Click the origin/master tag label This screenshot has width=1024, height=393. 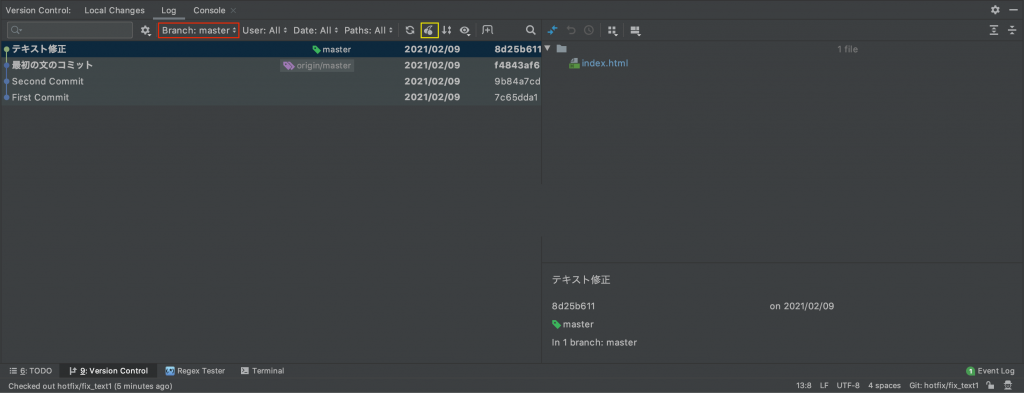[318, 65]
